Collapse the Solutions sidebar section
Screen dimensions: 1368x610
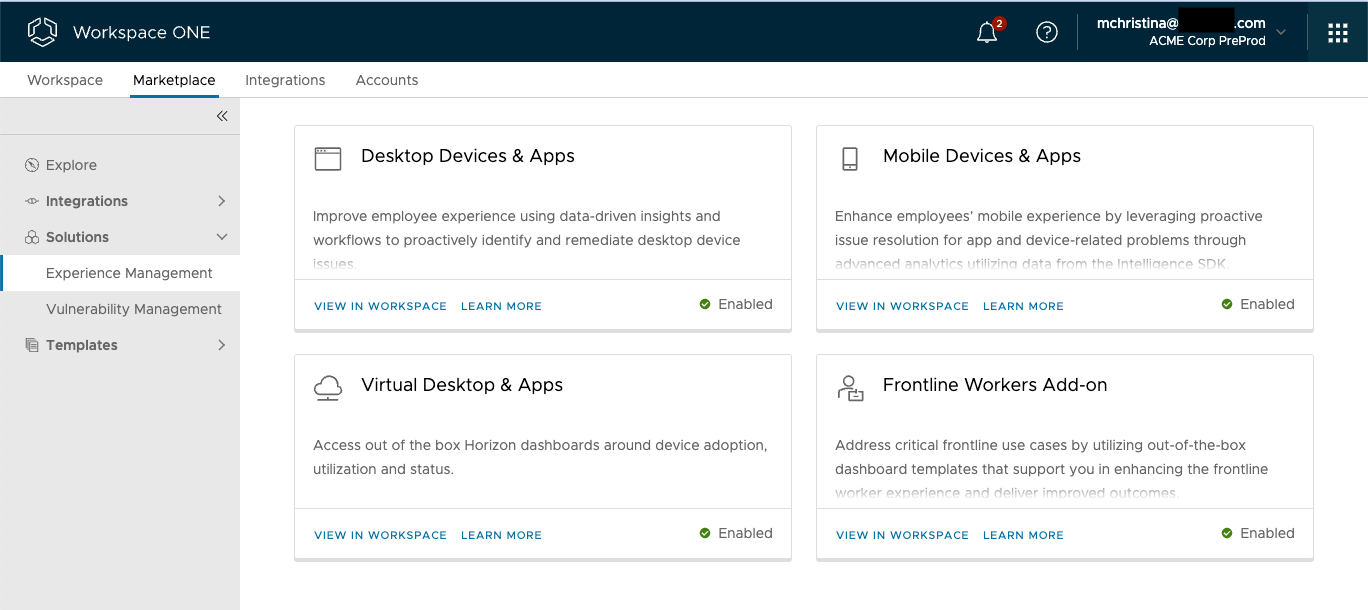pyautogui.click(x=222, y=237)
